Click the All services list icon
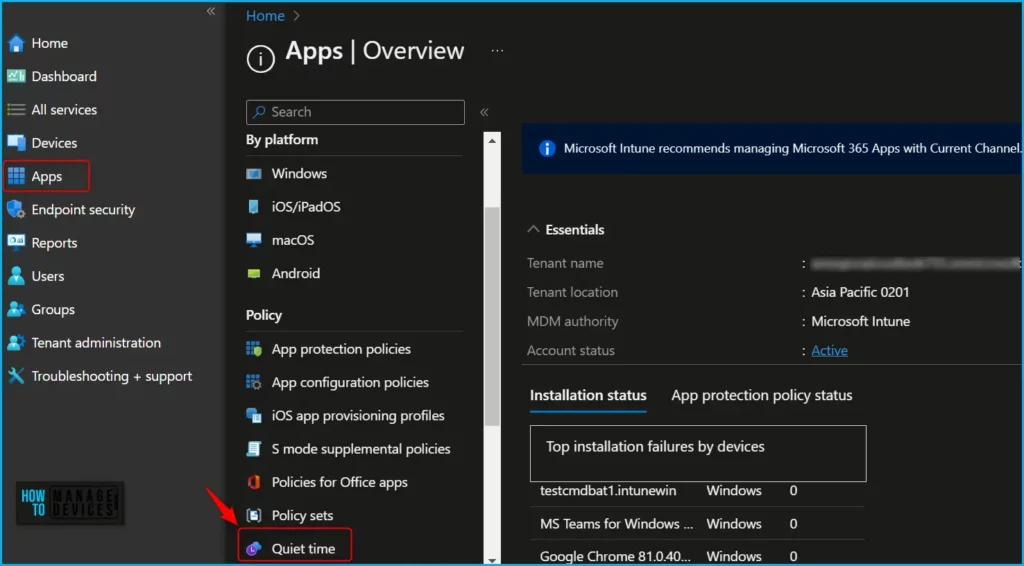1024x566 pixels. [16, 110]
